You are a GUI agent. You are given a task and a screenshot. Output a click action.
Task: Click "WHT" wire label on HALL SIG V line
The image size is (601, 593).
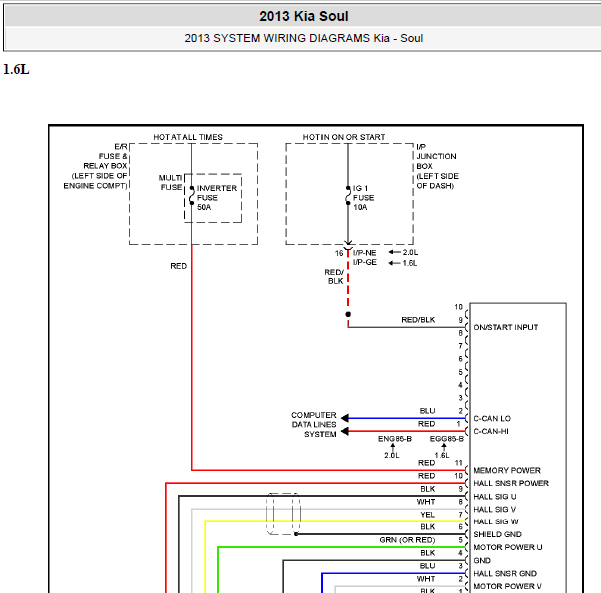pos(426,502)
